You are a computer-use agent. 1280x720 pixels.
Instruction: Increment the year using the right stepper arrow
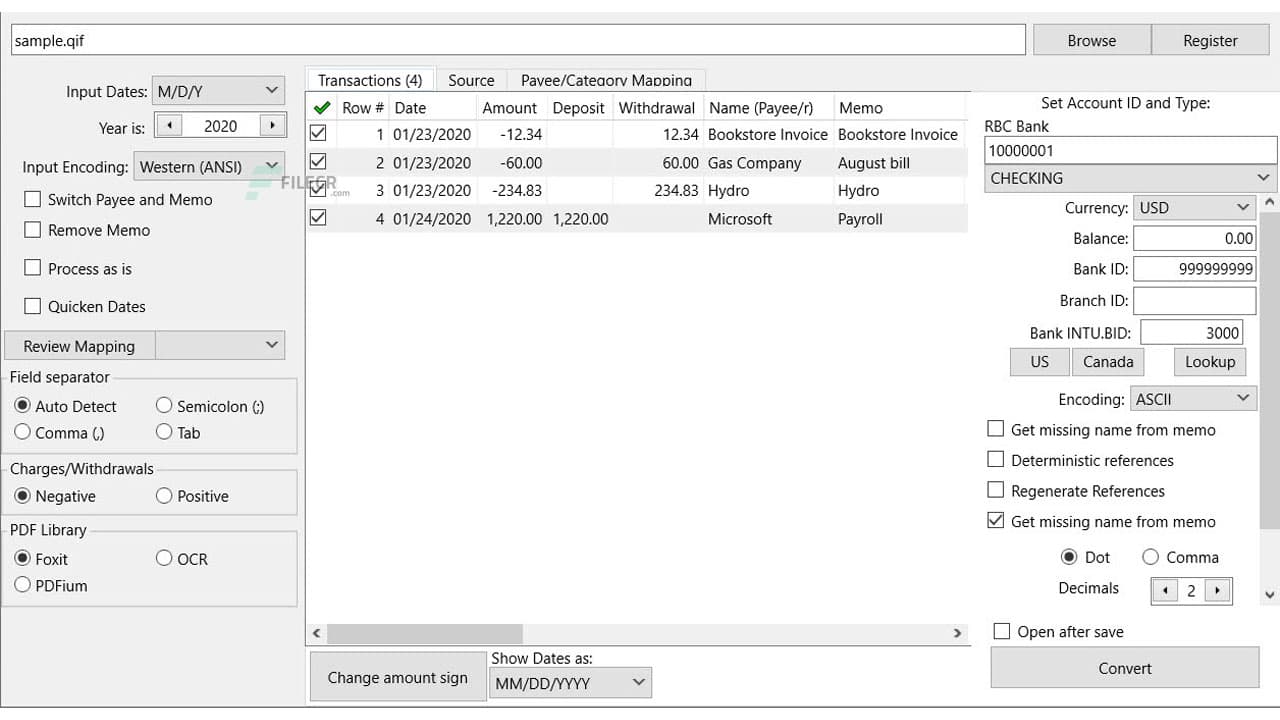271,126
